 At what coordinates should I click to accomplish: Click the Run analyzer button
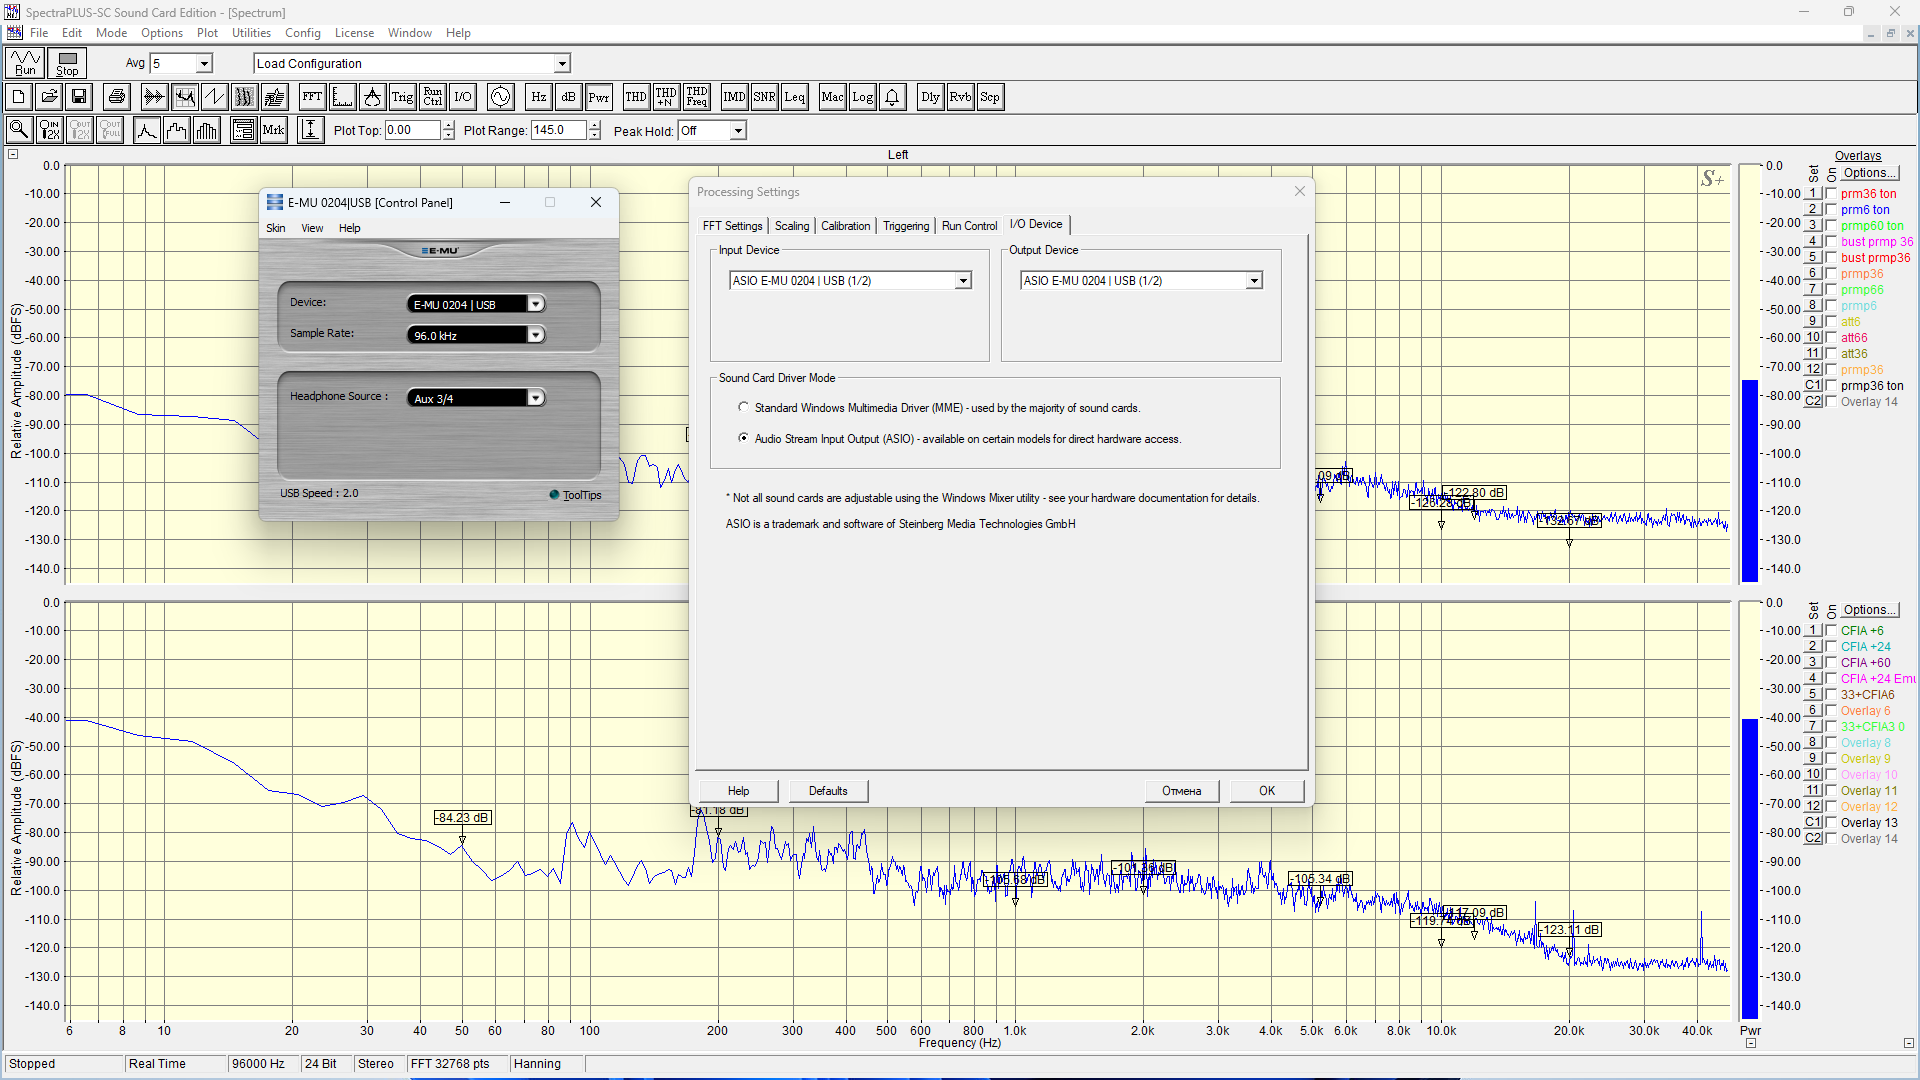point(25,63)
